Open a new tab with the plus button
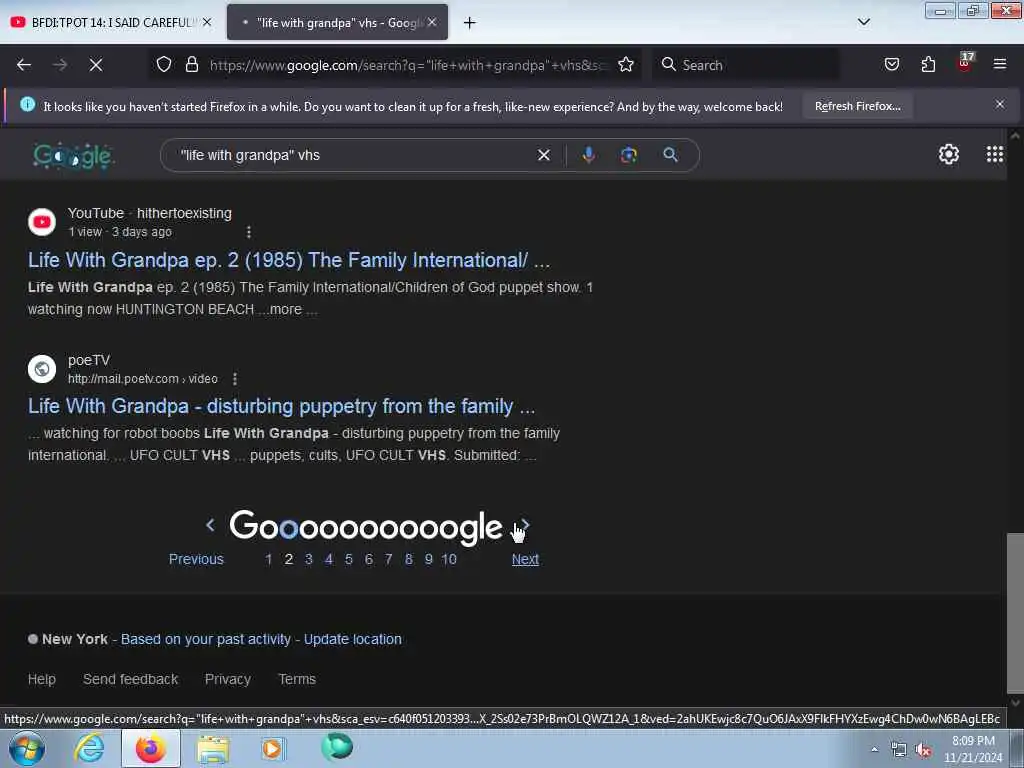 click(x=470, y=23)
